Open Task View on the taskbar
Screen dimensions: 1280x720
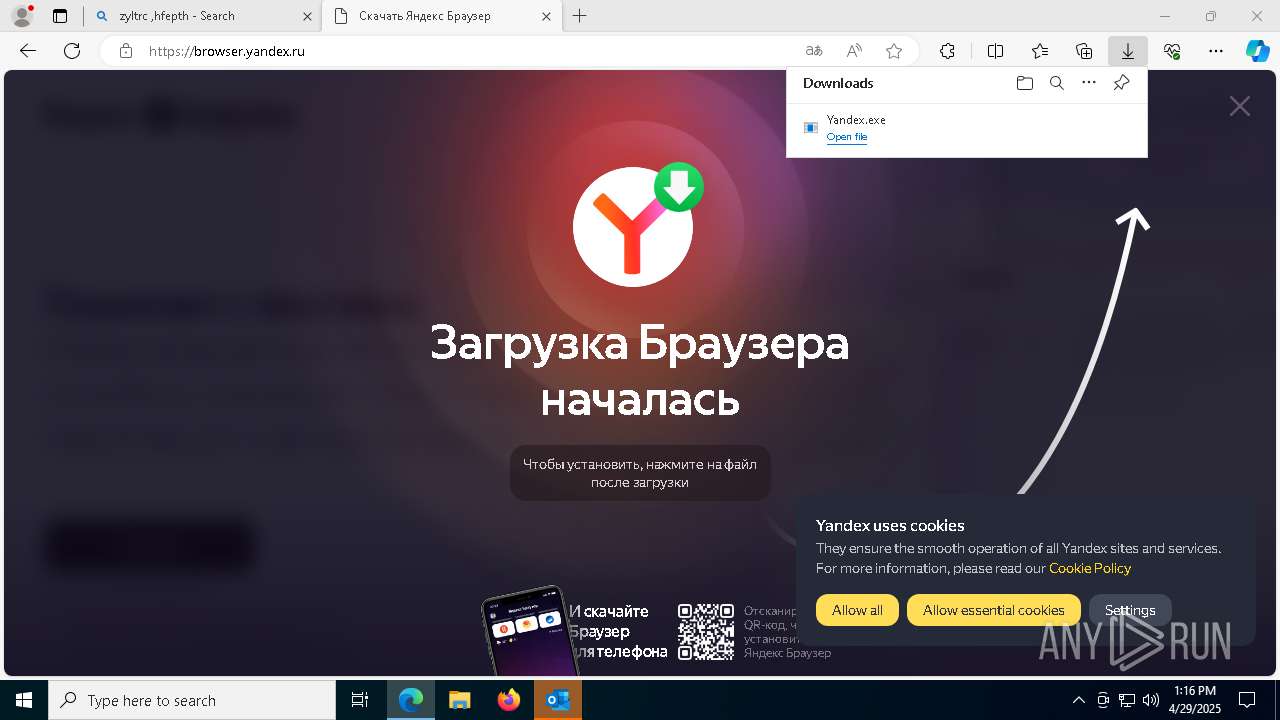pos(360,700)
